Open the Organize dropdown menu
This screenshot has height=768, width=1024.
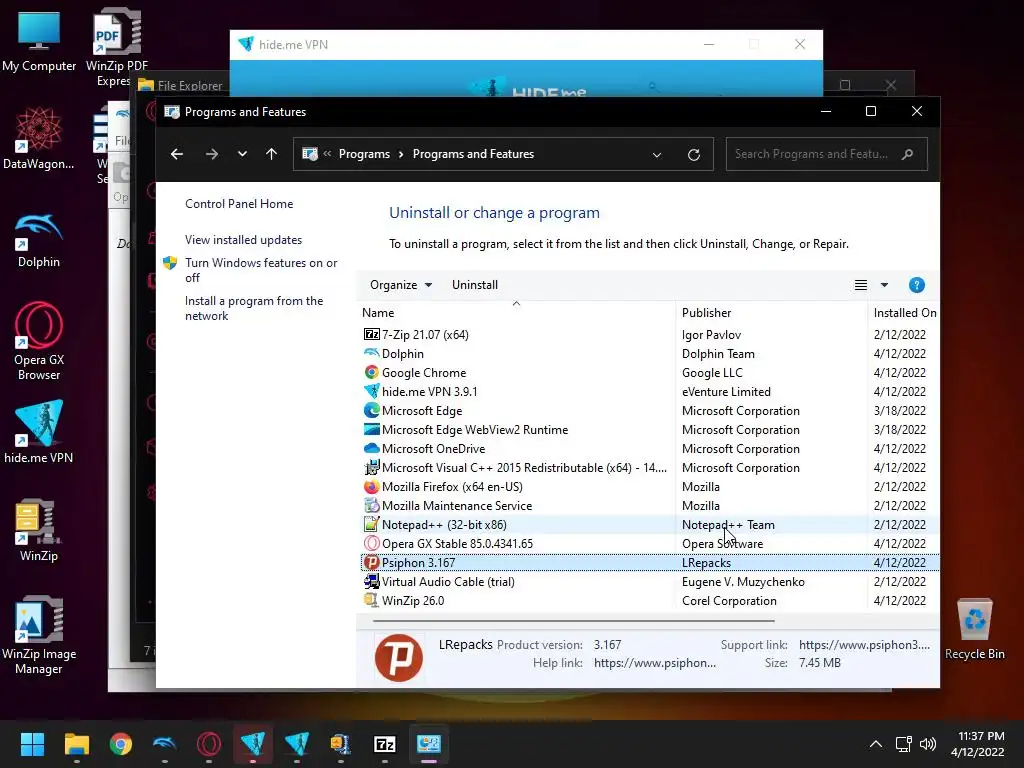[401, 285]
